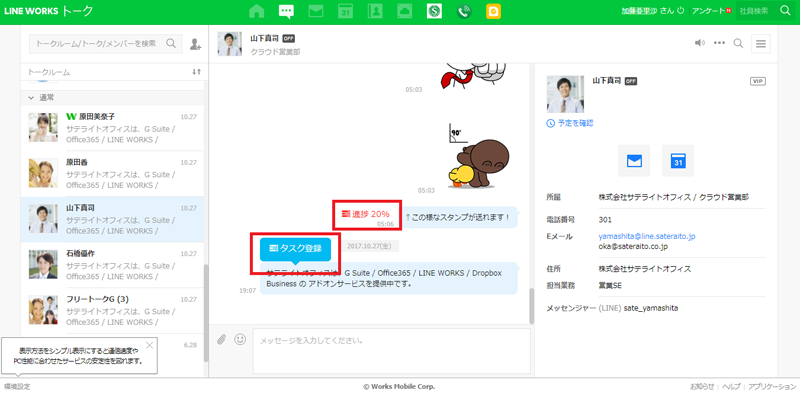Open the emoji sticker smiley icon
This screenshot has width=800, height=393.
tap(240, 339)
